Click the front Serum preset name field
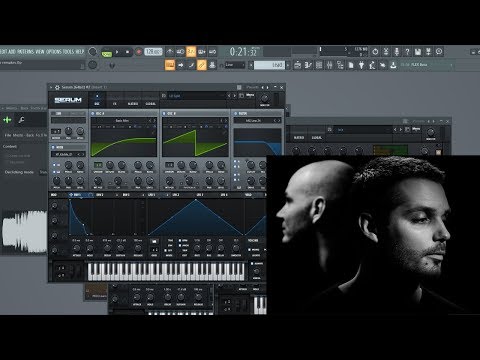Image resolution: width=480 pixels, height=360 pixels. [196, 96]
